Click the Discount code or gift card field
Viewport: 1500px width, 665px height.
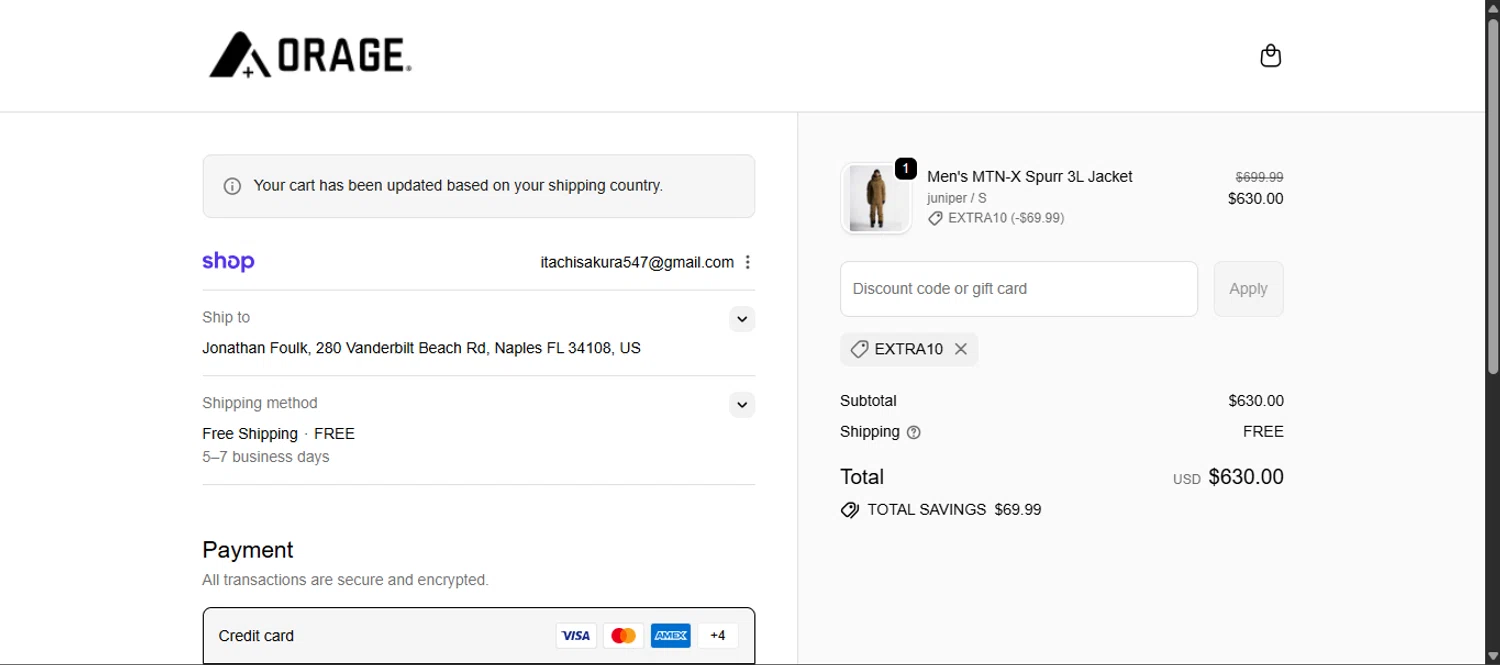point(1019,289)
